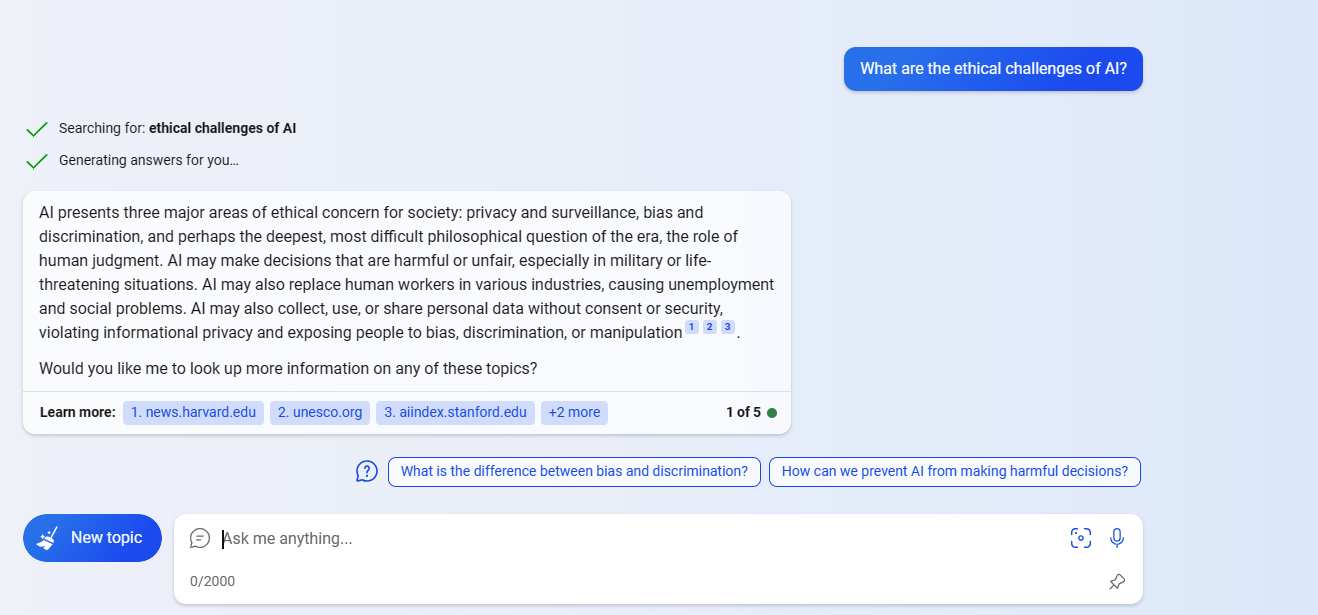Click the green checkmark beside Generating answers

[x=37, y=160]
